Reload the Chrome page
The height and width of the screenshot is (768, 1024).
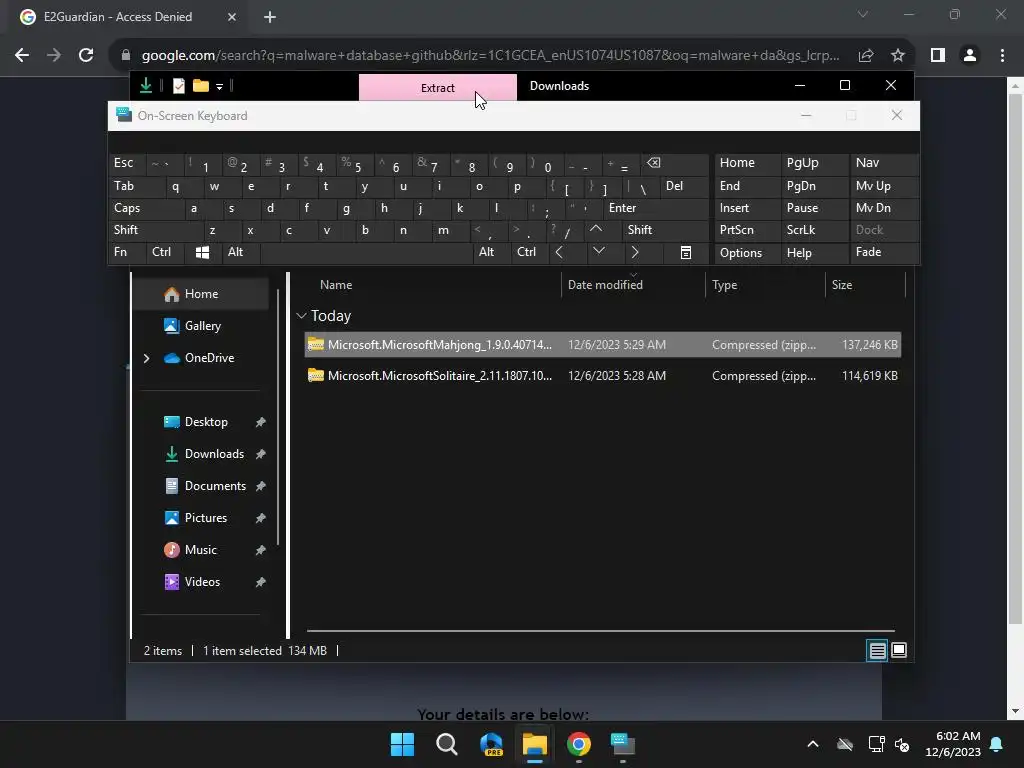86,56
